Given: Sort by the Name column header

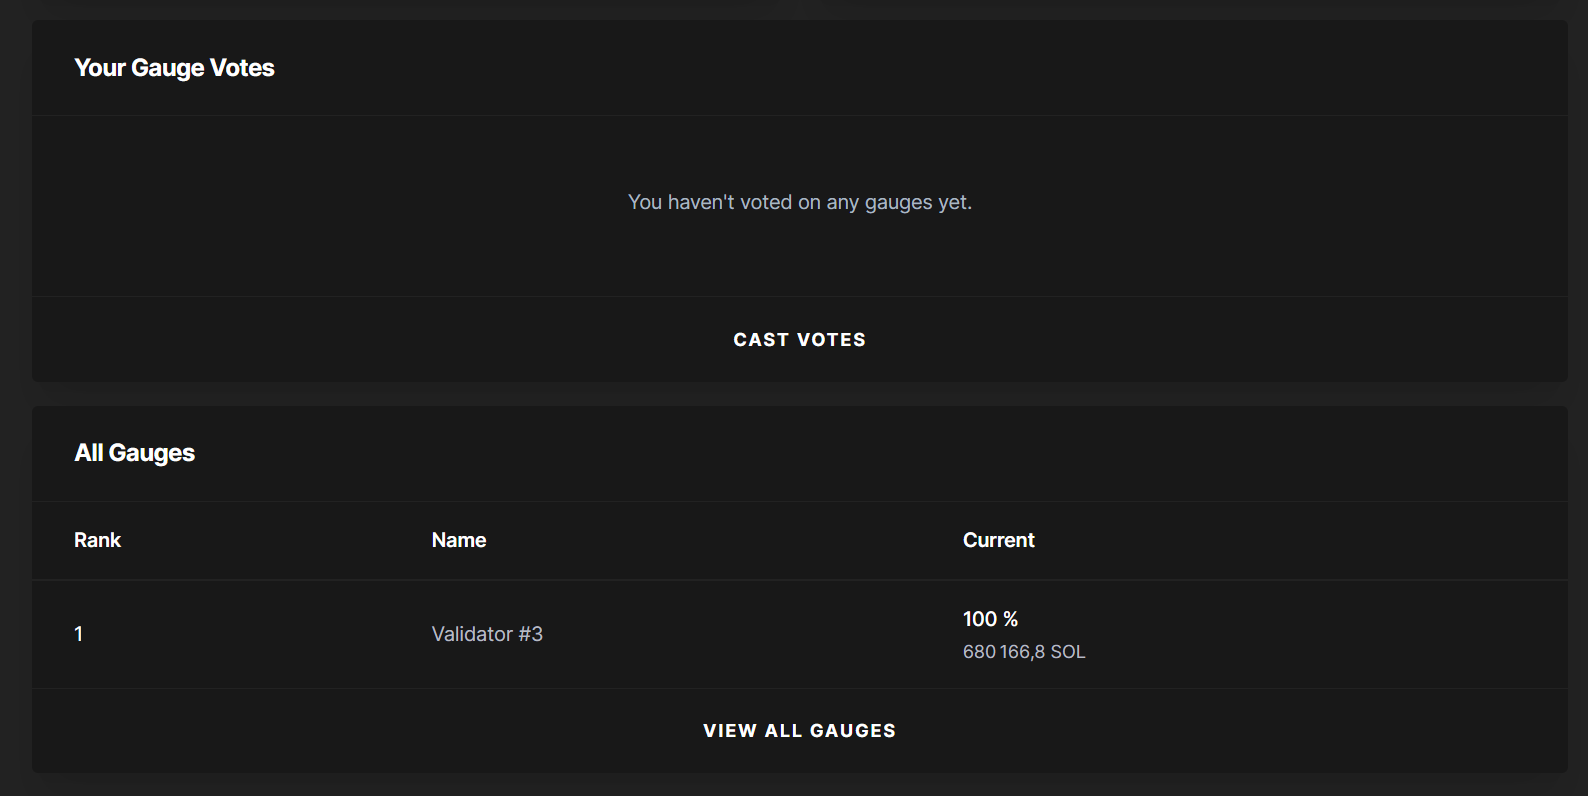Looking at the screenshot, I should click(459, 540).
